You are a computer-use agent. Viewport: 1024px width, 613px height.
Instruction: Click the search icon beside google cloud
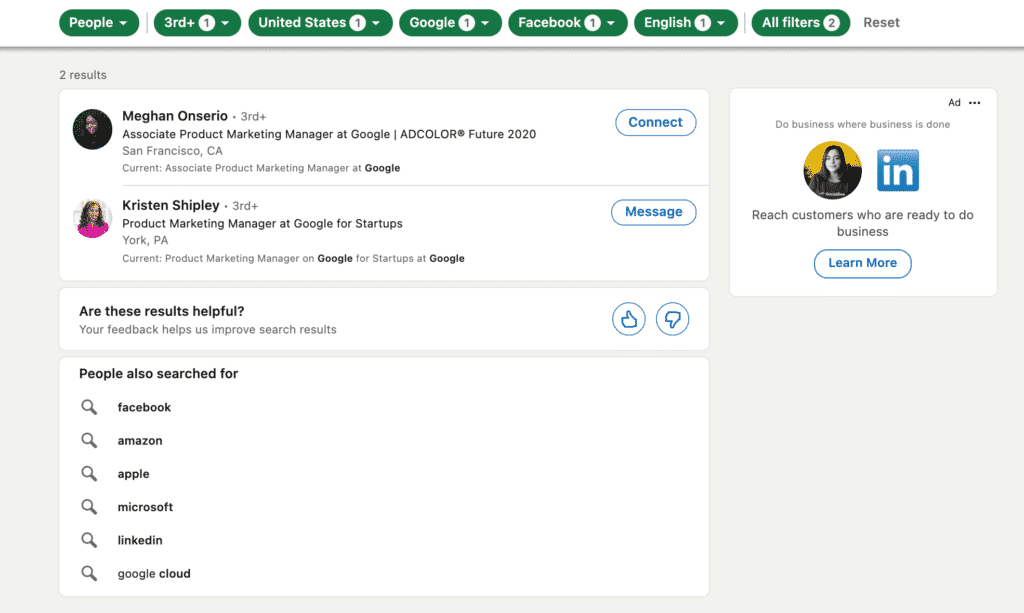coord(89,574)
